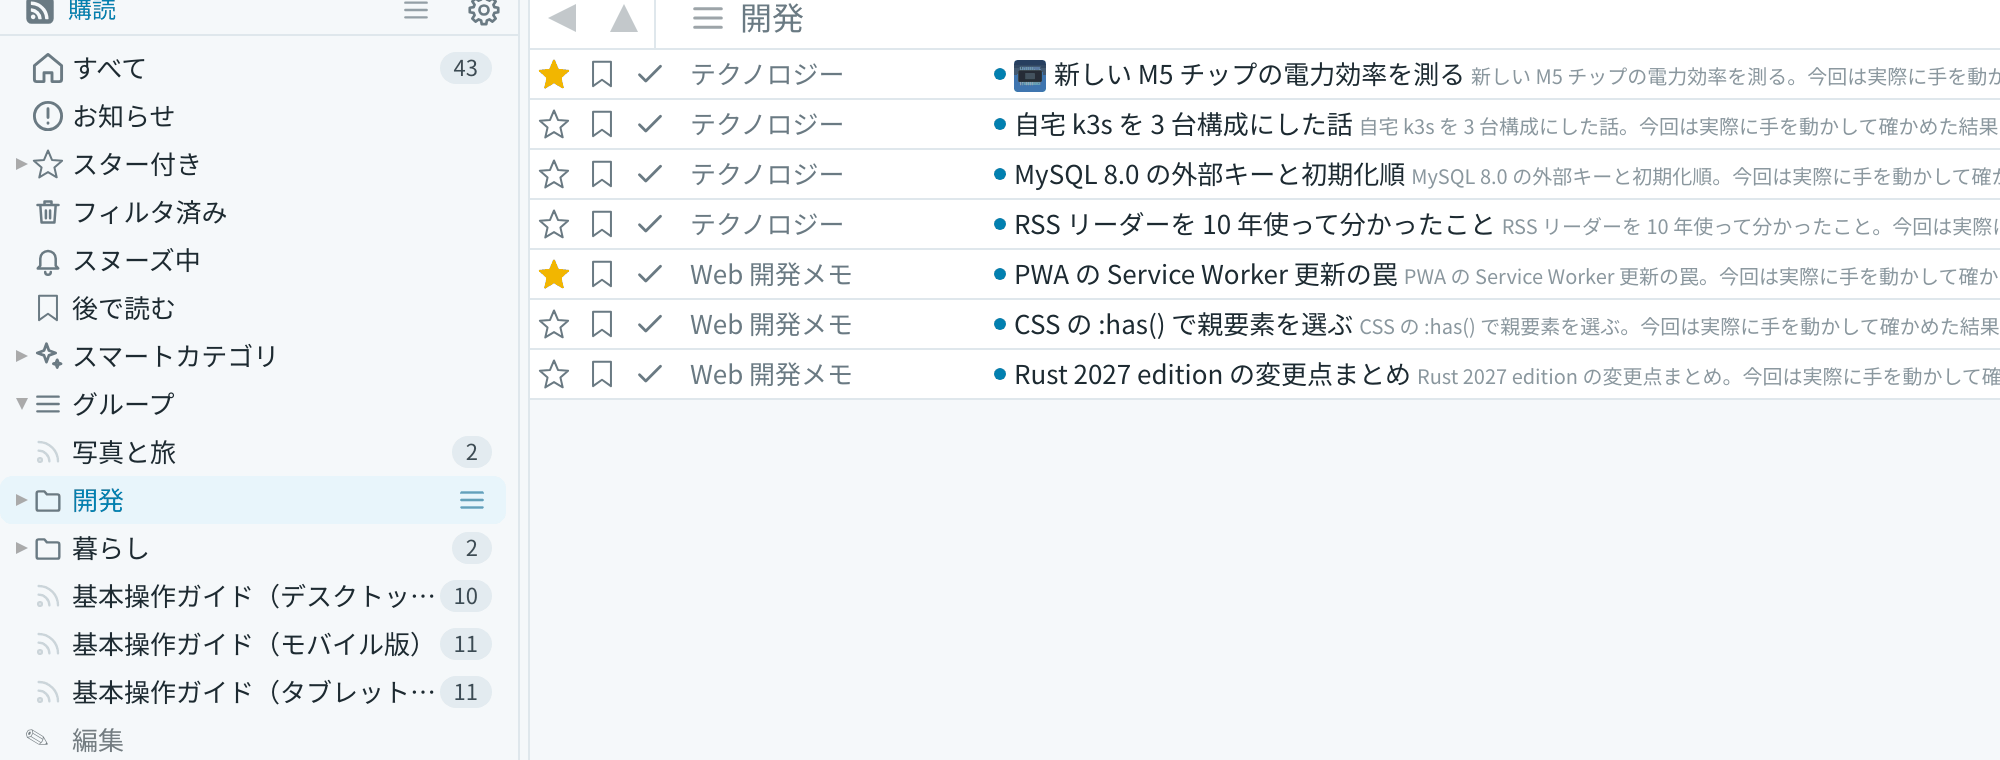Open article PWA の Service Worker 更新の罠
2000x760 pixels.
[x=1206, y=274]
